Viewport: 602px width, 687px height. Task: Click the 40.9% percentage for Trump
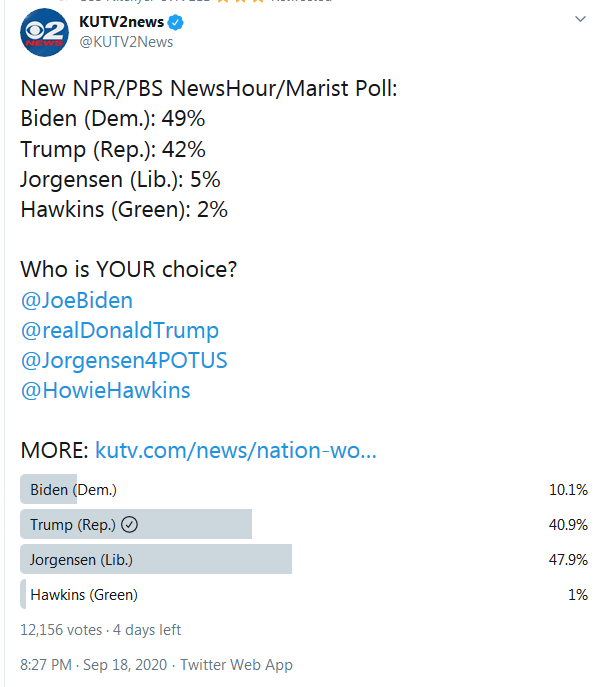[x=568, y=524]
